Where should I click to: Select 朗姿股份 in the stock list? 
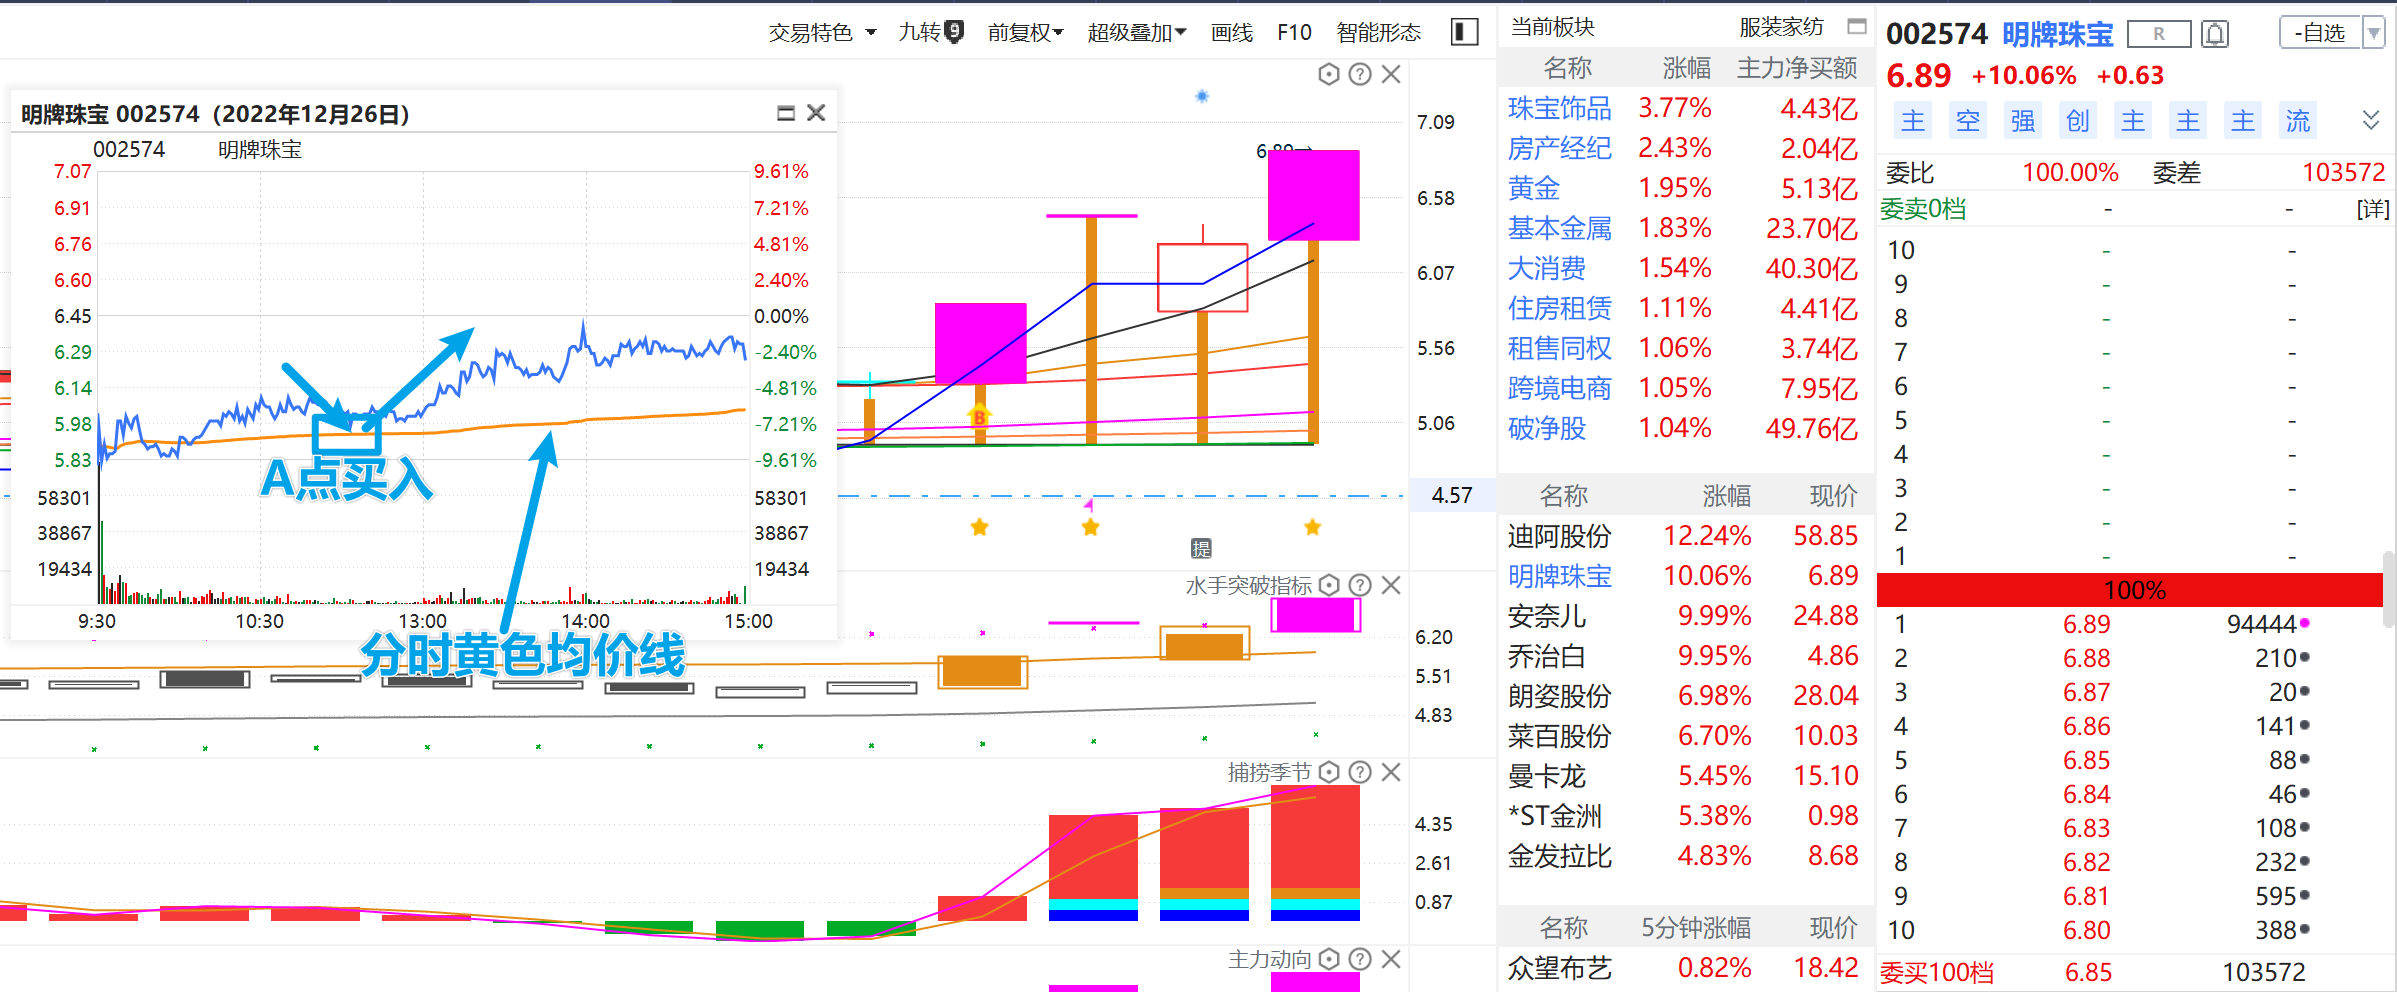point(1559,696)
